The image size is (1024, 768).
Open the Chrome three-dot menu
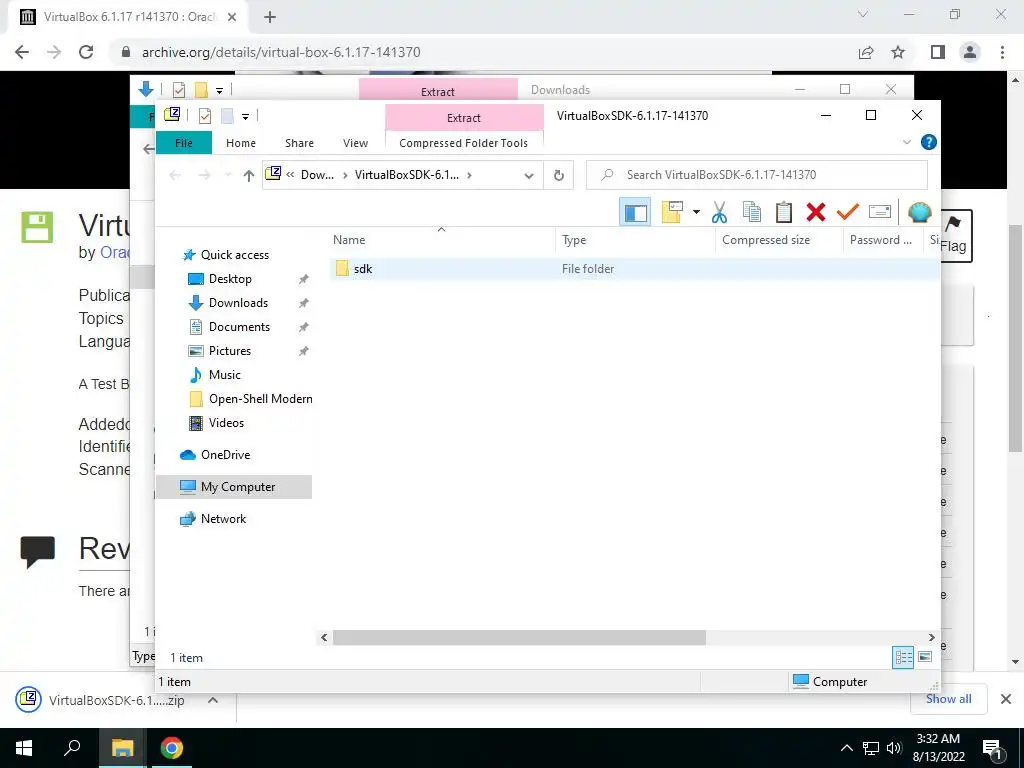click(x=1002, y=52)
